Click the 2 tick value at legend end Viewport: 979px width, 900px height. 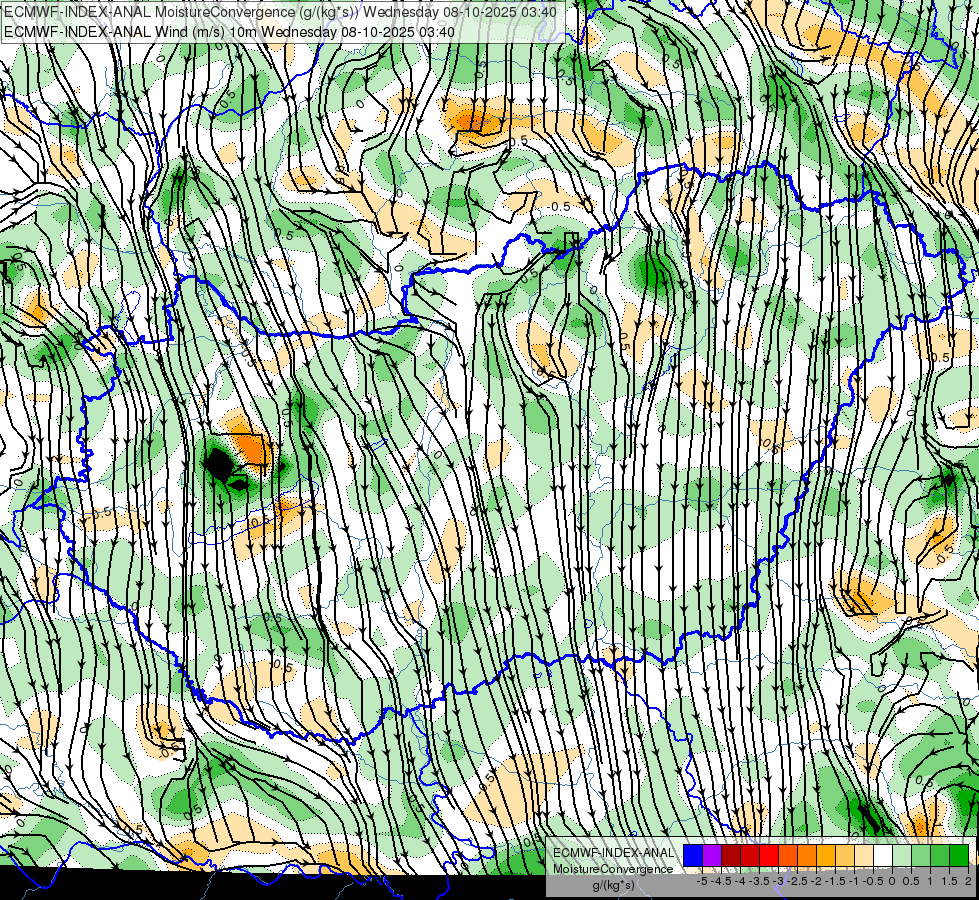[968, 881]
